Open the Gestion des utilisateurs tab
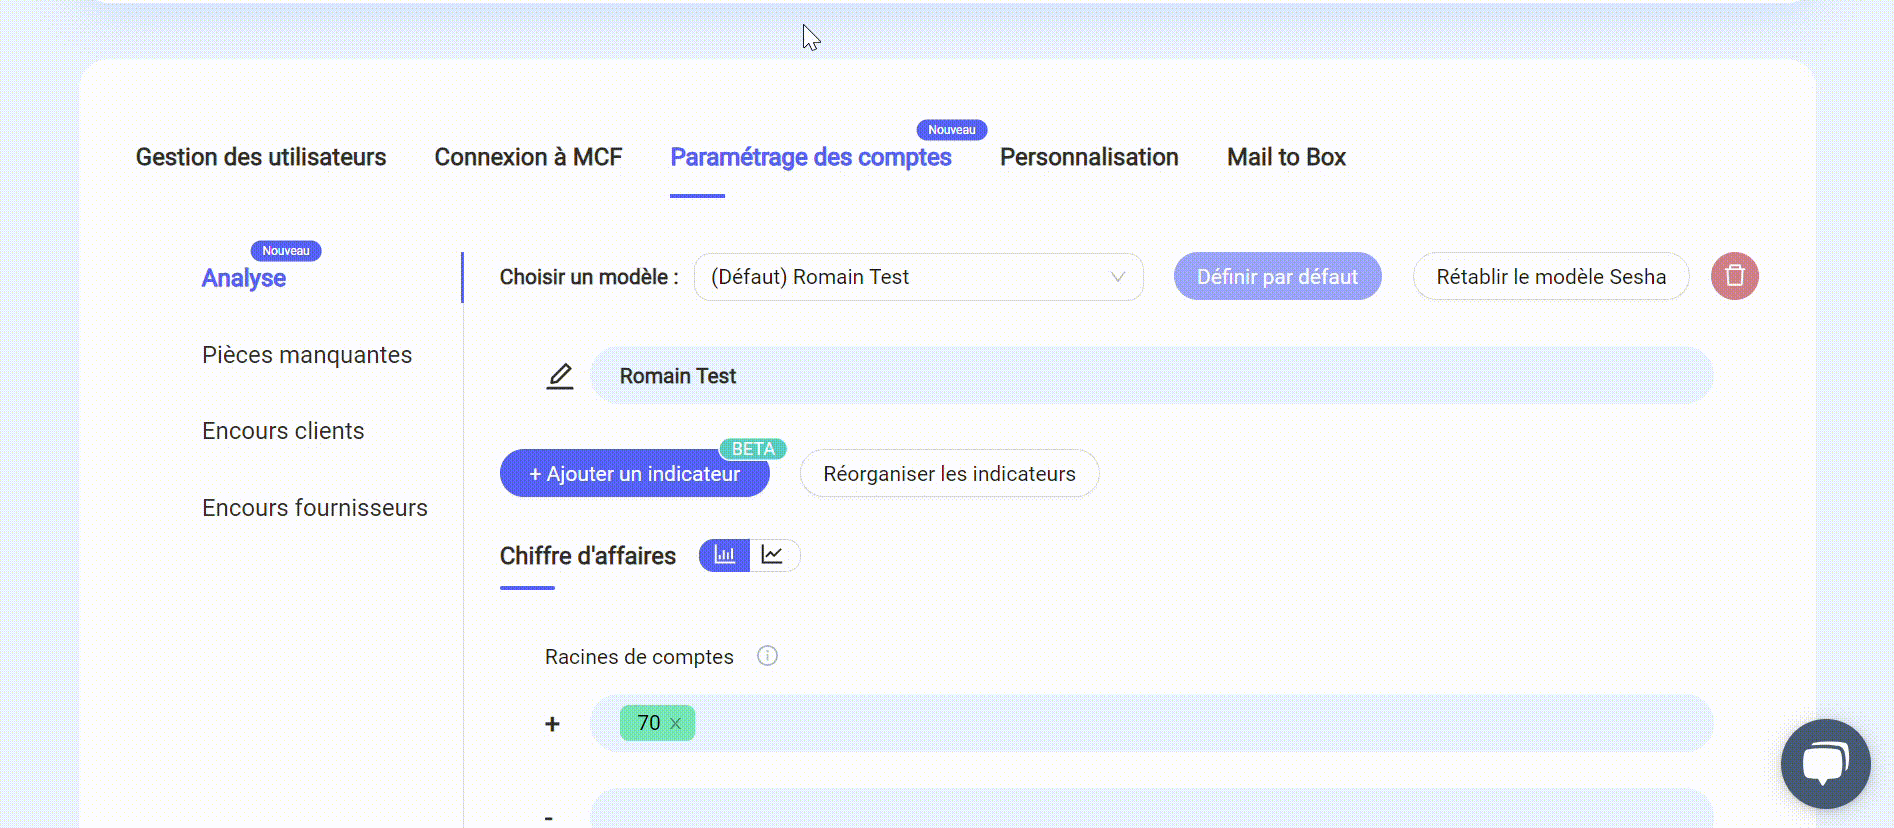 pyautogui.click(x=261, y=157)
